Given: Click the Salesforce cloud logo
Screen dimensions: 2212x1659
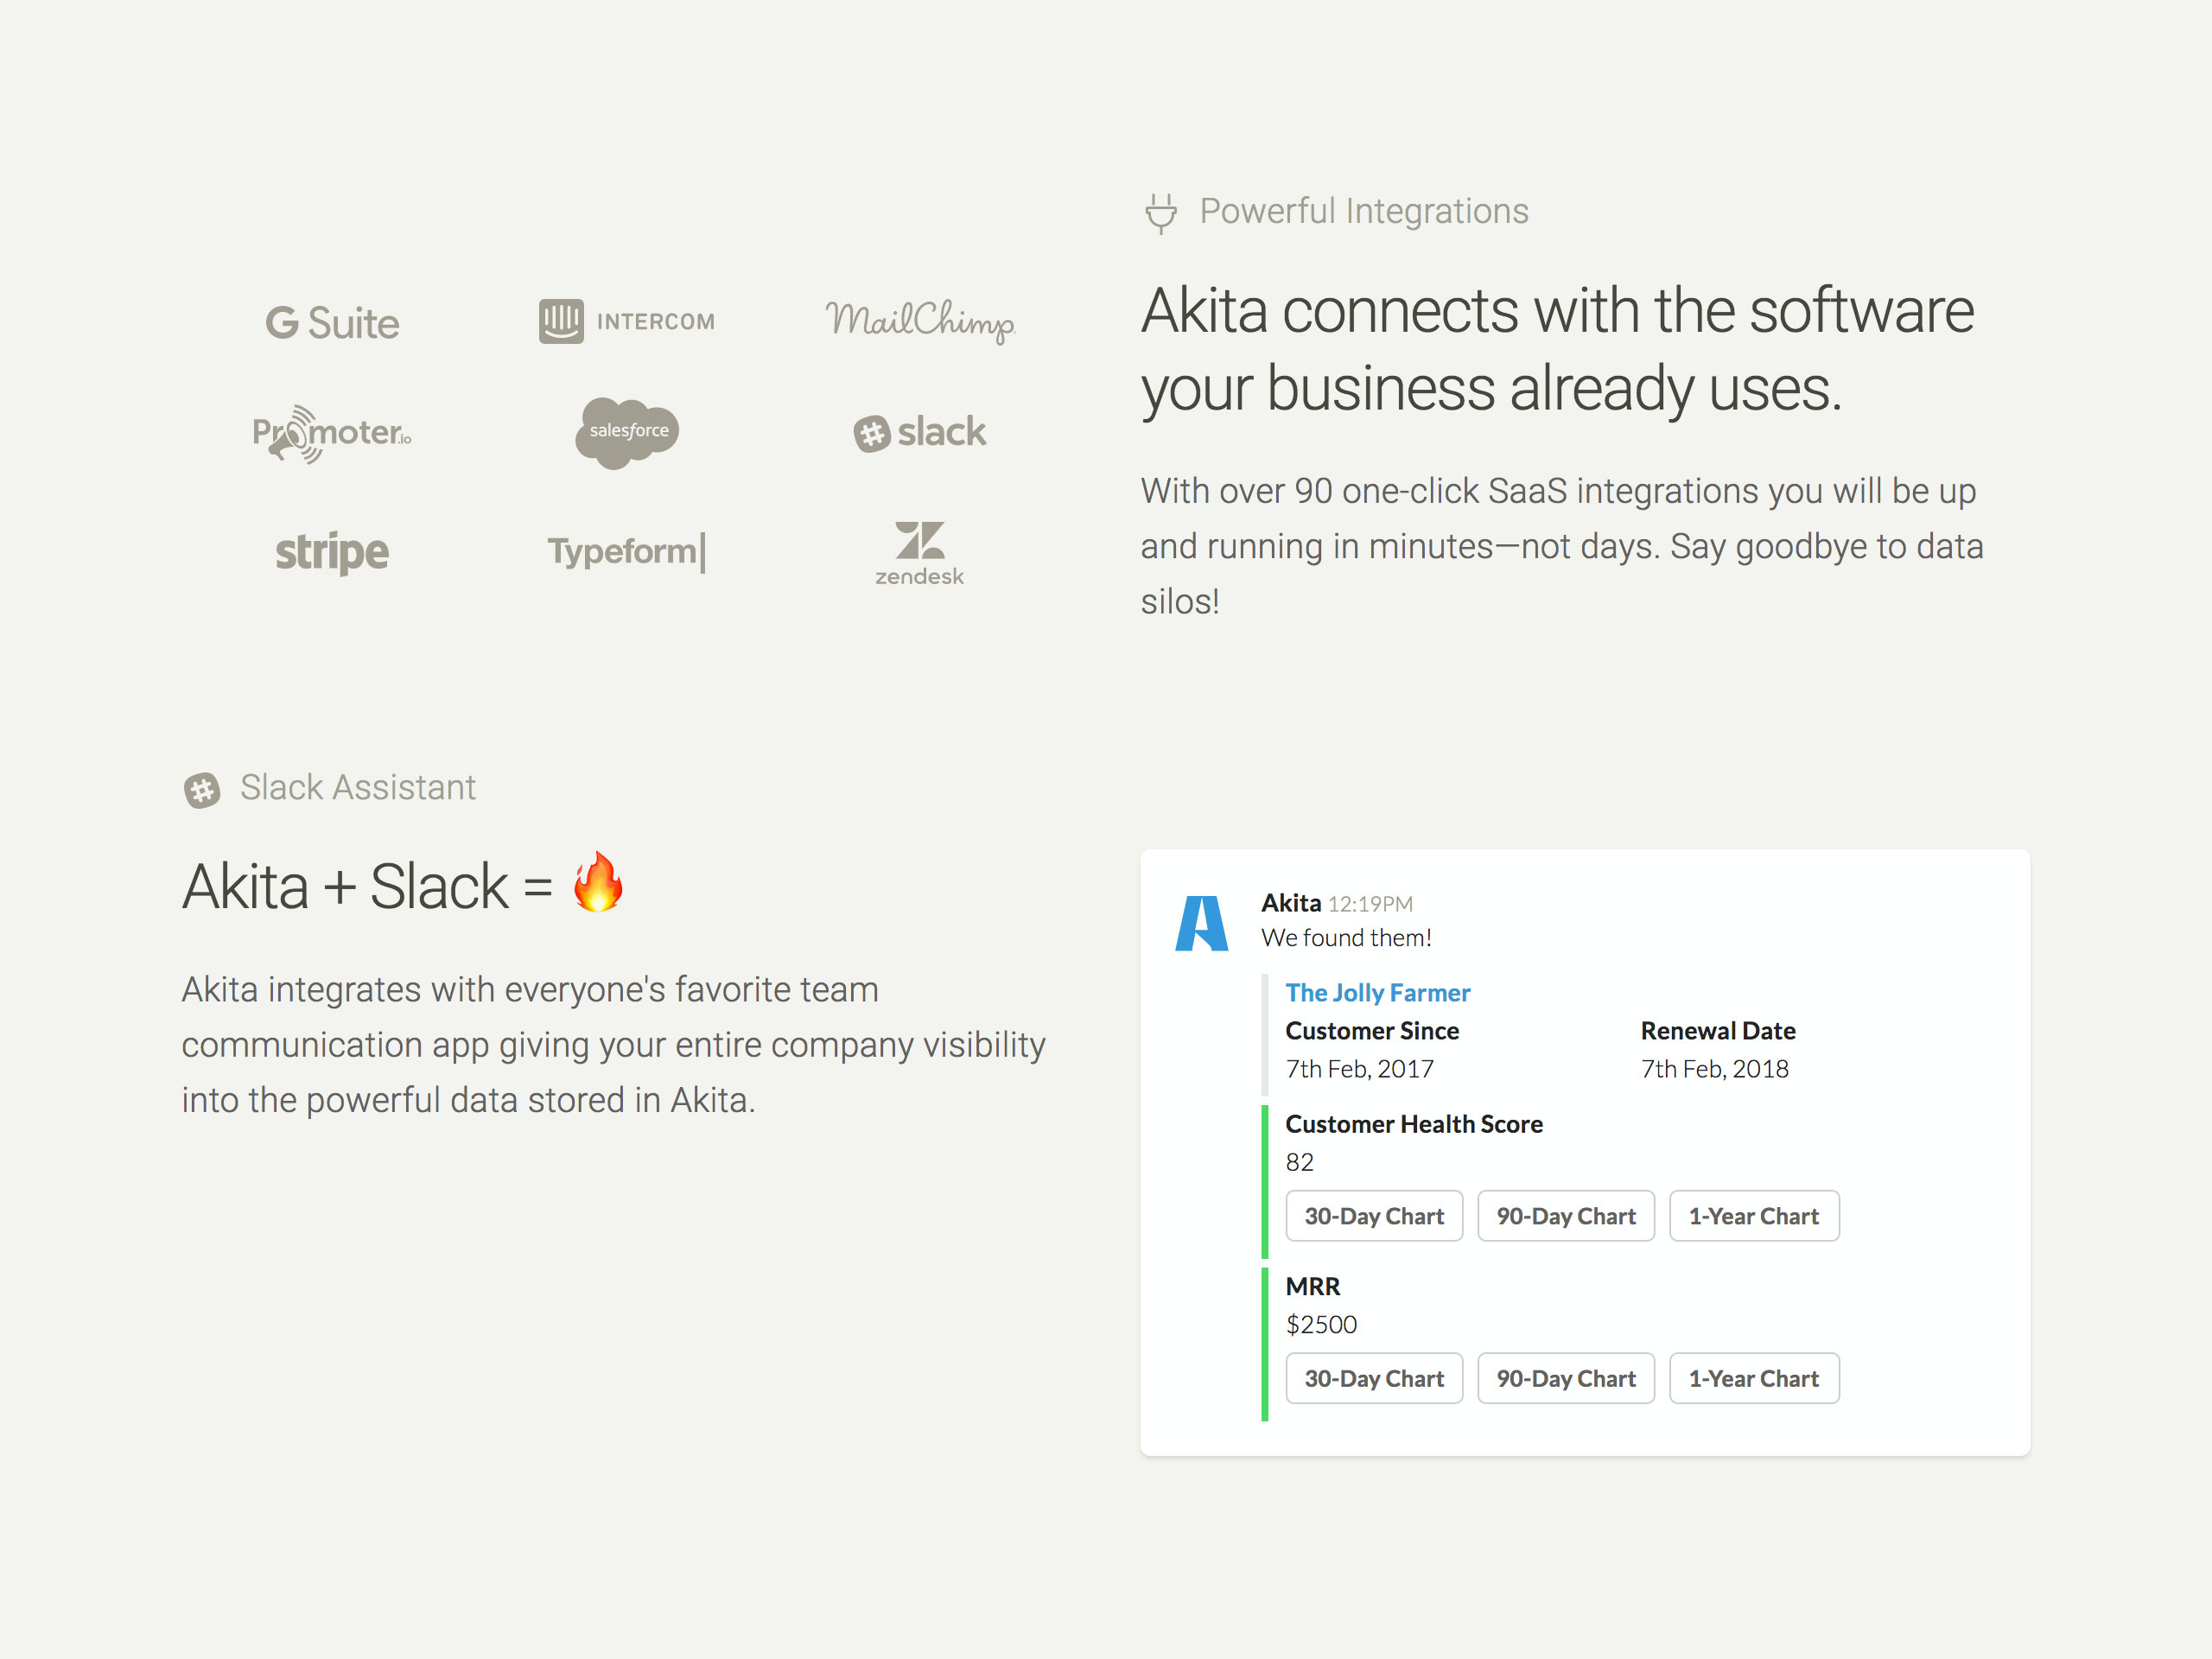Looking at the screenshot, I should (627, 432).
